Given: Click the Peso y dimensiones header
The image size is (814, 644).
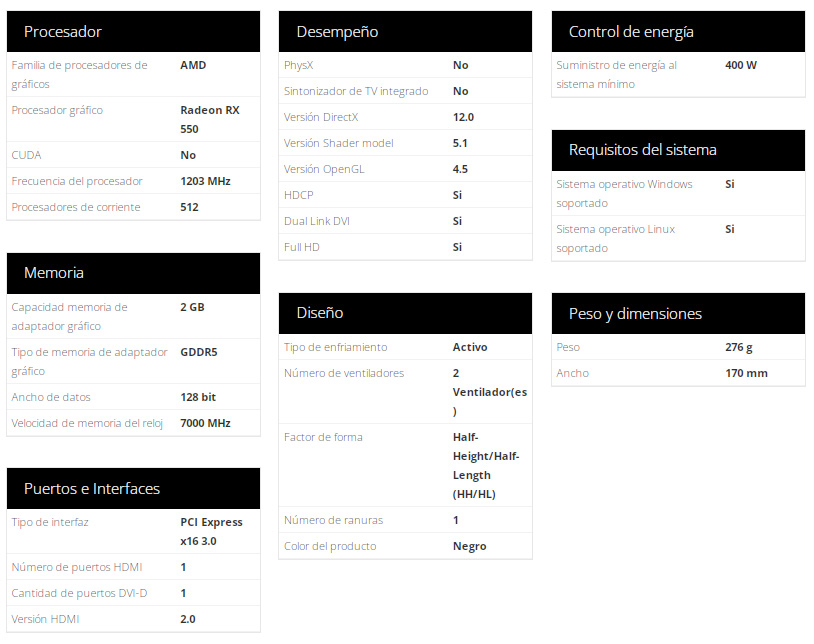Looking at the screenshot, I should 678,313.
